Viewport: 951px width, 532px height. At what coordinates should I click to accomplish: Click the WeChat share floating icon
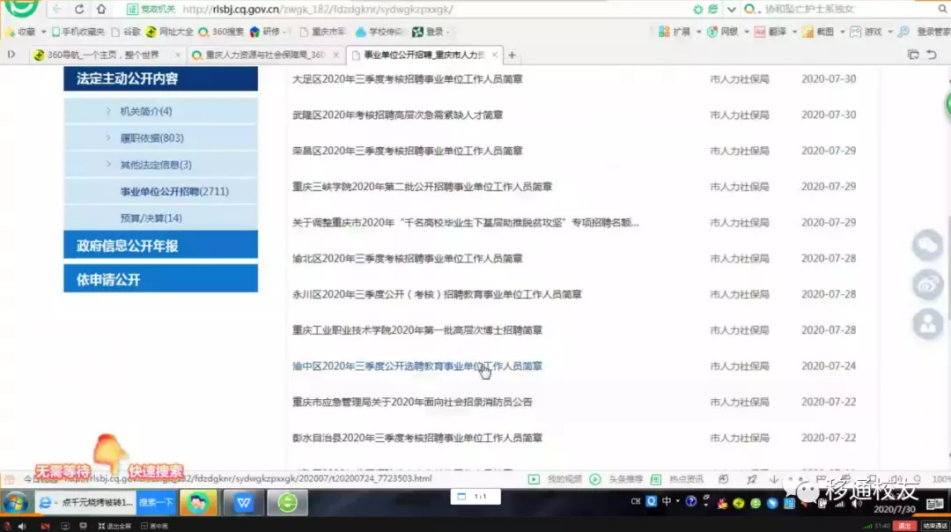pos(928,245)
